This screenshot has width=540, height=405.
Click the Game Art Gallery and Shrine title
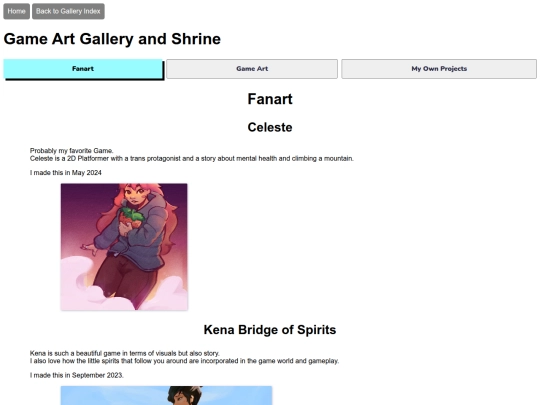pos(112,39)
